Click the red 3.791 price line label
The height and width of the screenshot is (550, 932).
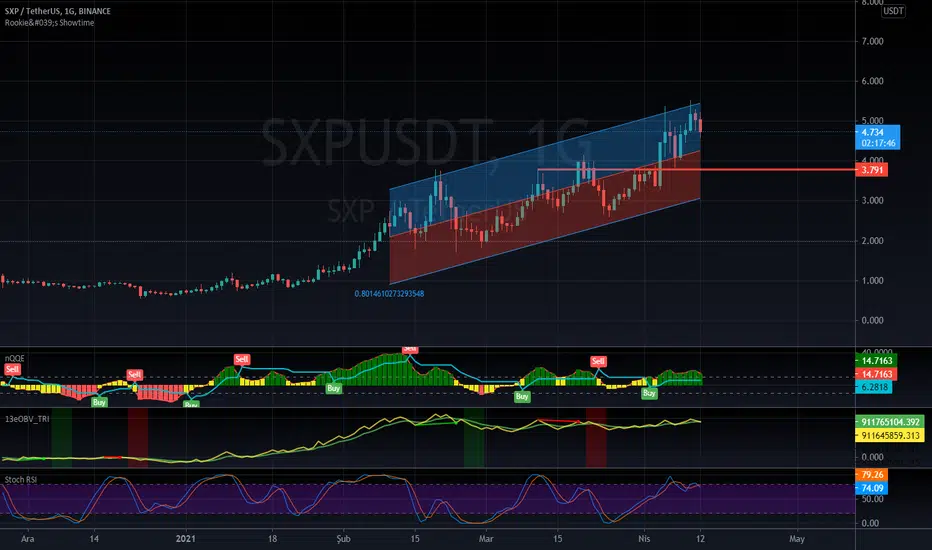pyautogui.click(x=871, y=170)
